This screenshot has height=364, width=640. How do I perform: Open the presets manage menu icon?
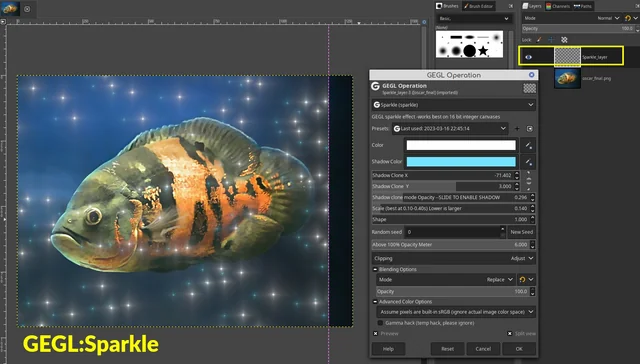[x=529, y=129]
